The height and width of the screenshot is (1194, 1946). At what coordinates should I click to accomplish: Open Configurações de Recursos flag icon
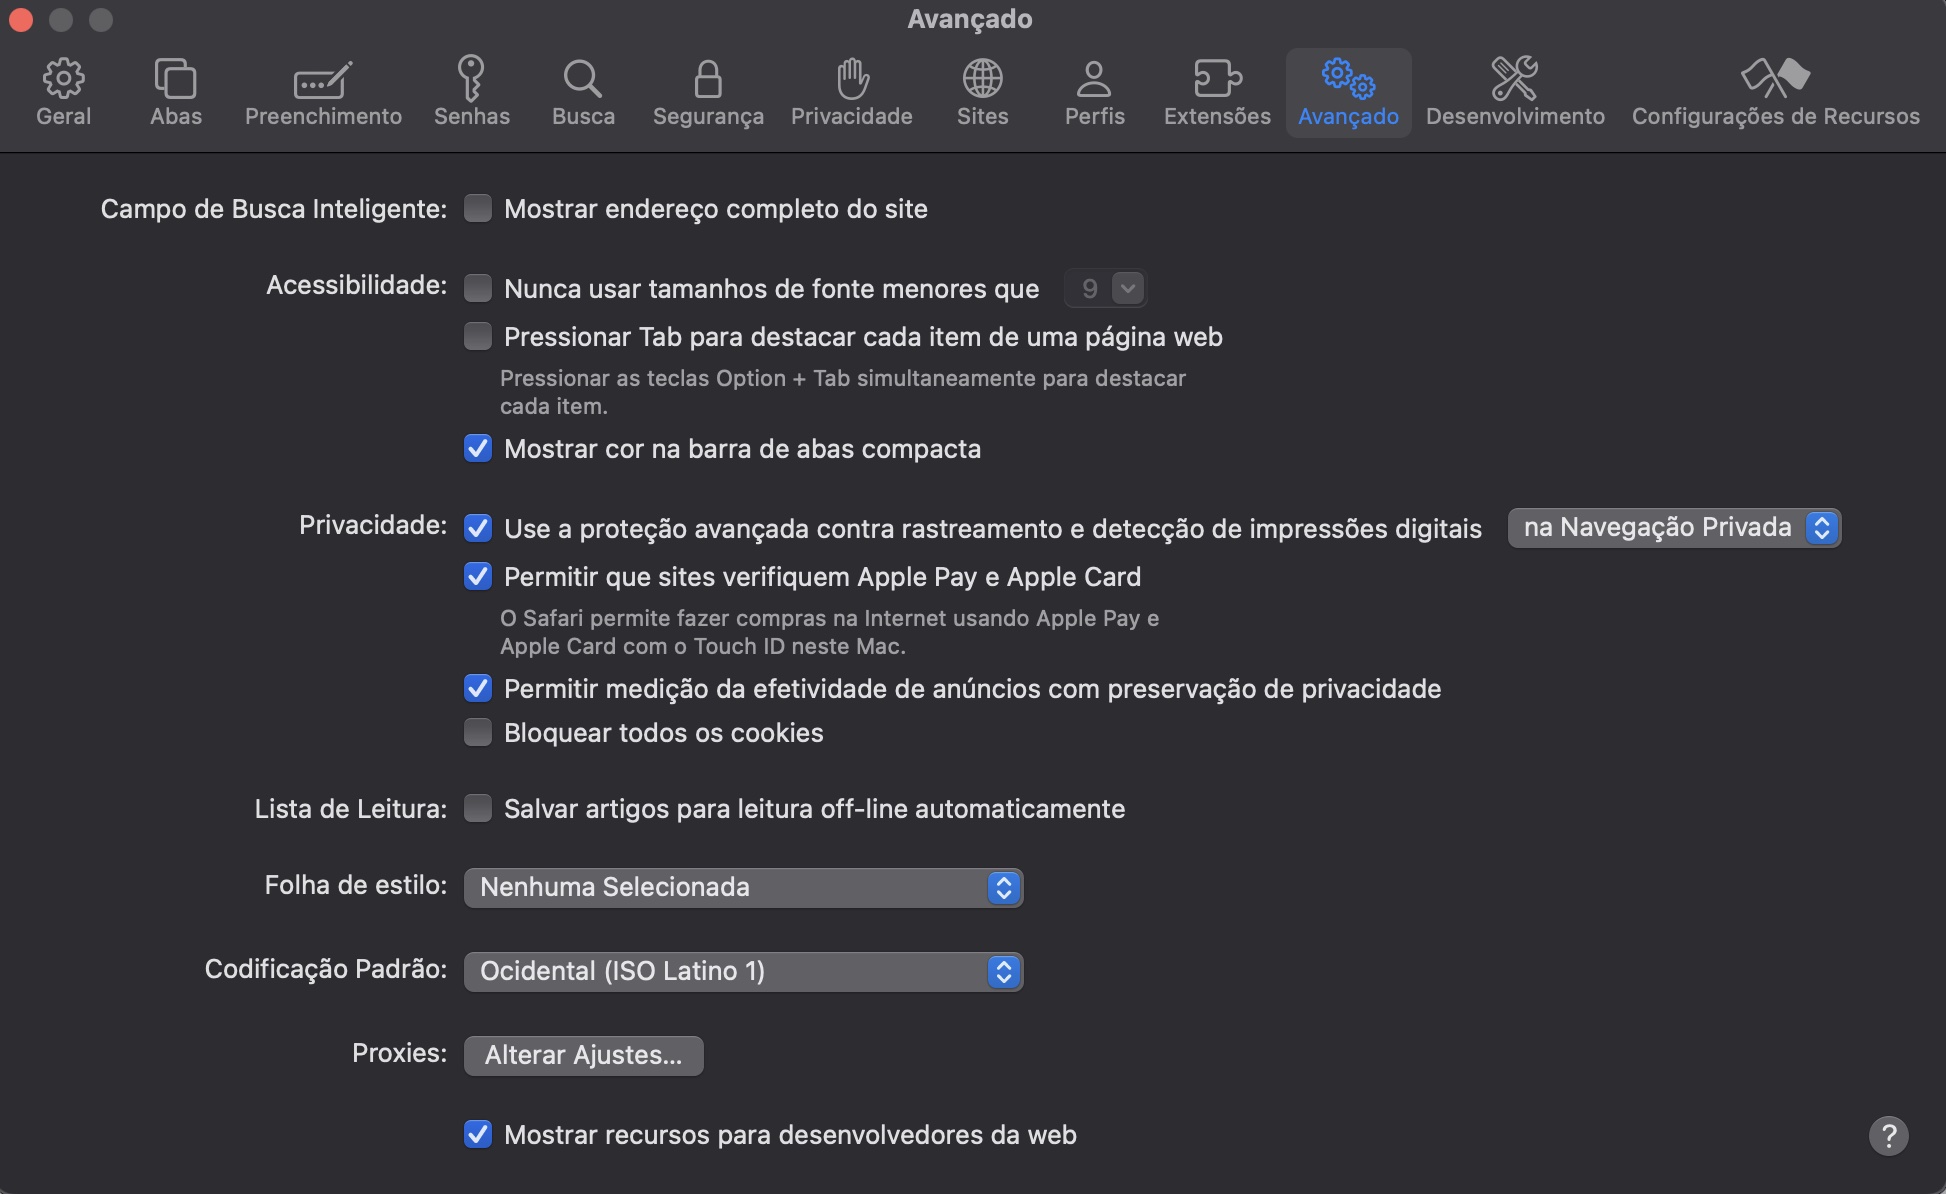coord(1777,91)
